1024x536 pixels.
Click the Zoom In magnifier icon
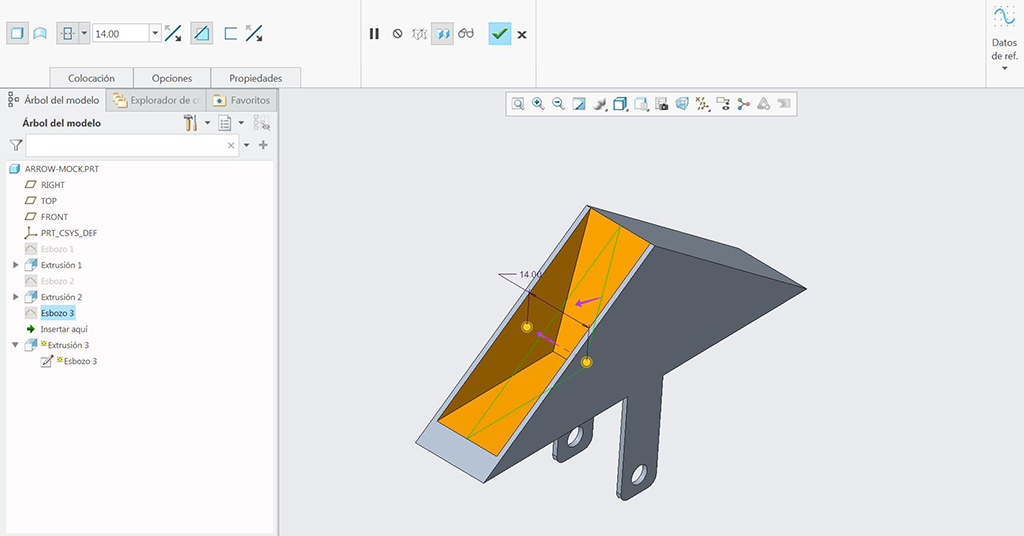click(538, 104)
